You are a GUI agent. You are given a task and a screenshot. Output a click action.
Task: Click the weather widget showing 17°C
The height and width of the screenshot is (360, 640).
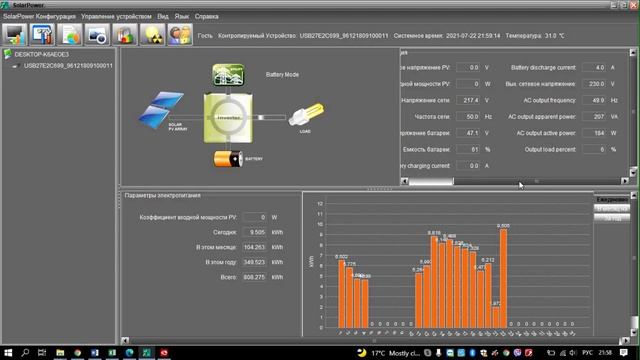pyautogui.click(x=388, y=353)
